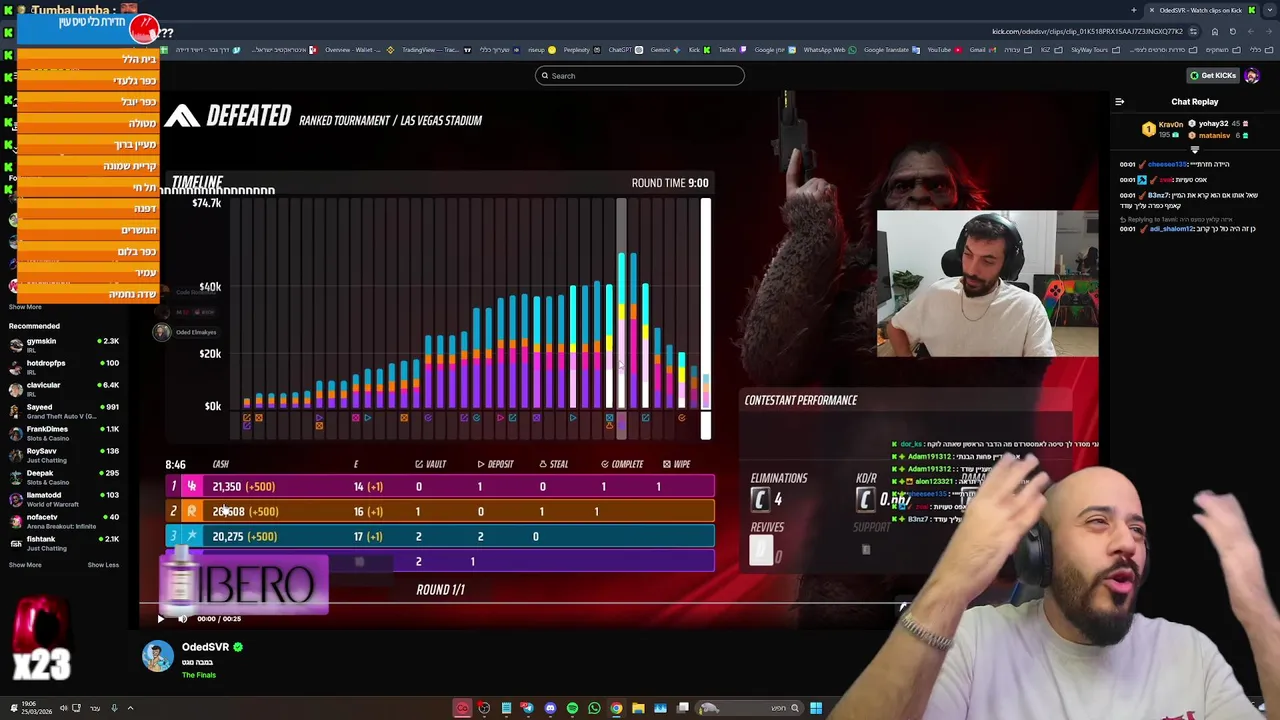The height and width of the screenshot is (720, 1280).
Task: Open Spotify from the taskbar
Action: click(x=572, y=708)
